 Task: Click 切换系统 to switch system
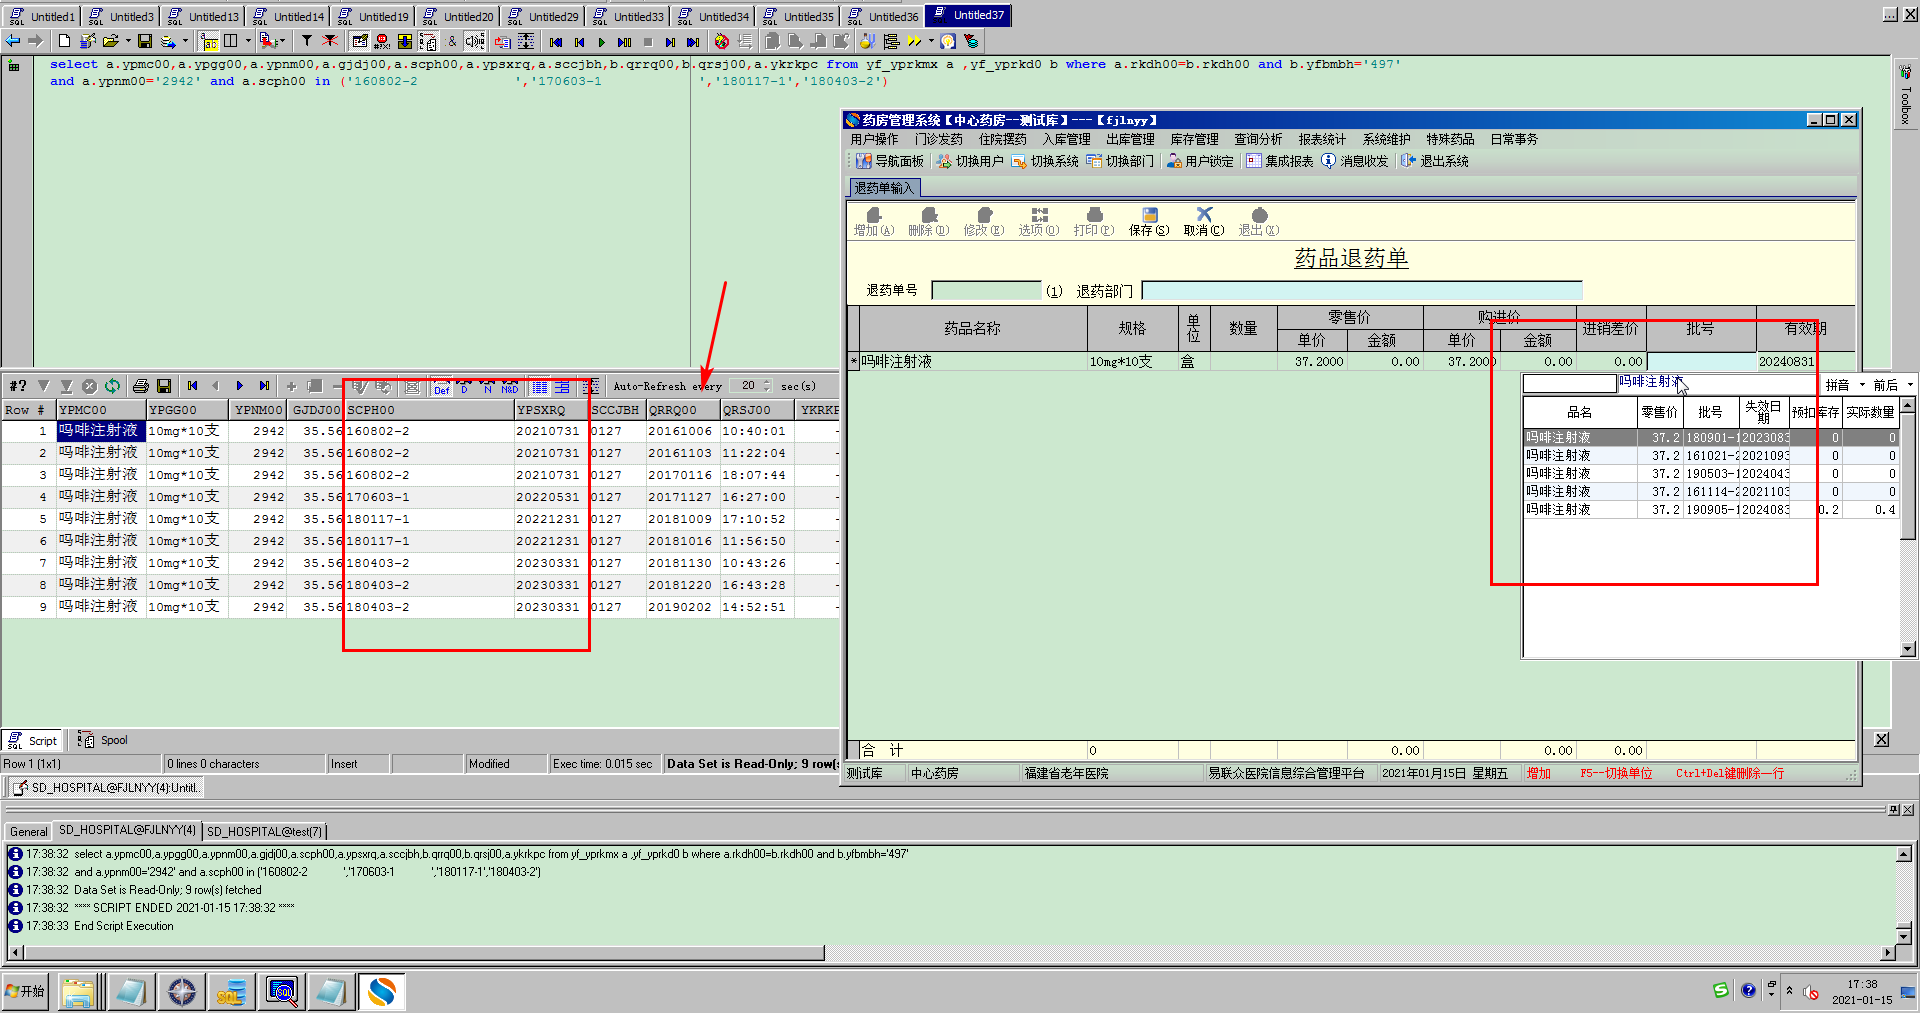pyautogui.click(x=1045, y=161)
